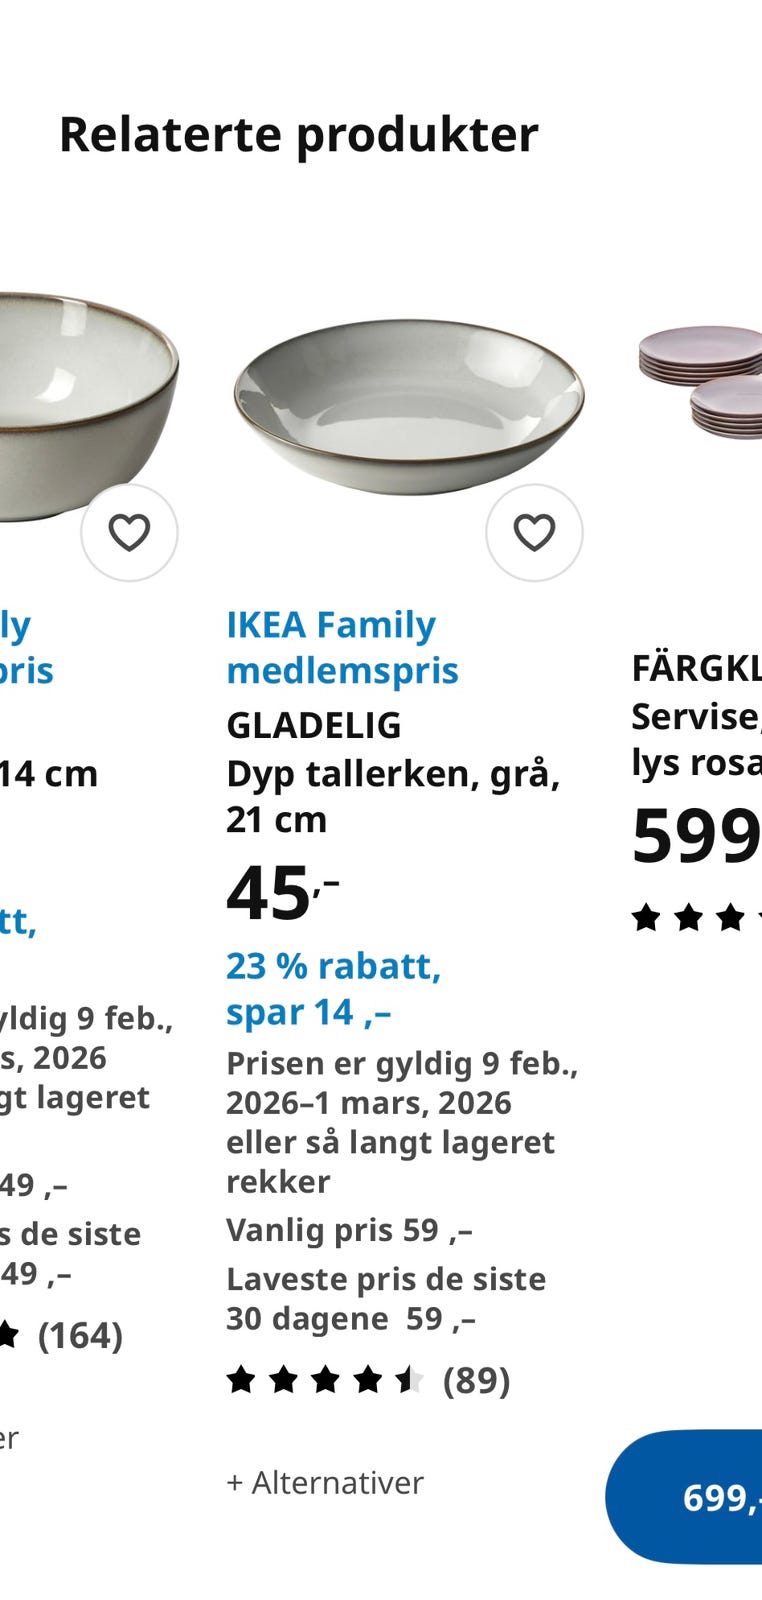Tap the Relaterte produkter heading
762x1600 pixels.
[299, 134]
